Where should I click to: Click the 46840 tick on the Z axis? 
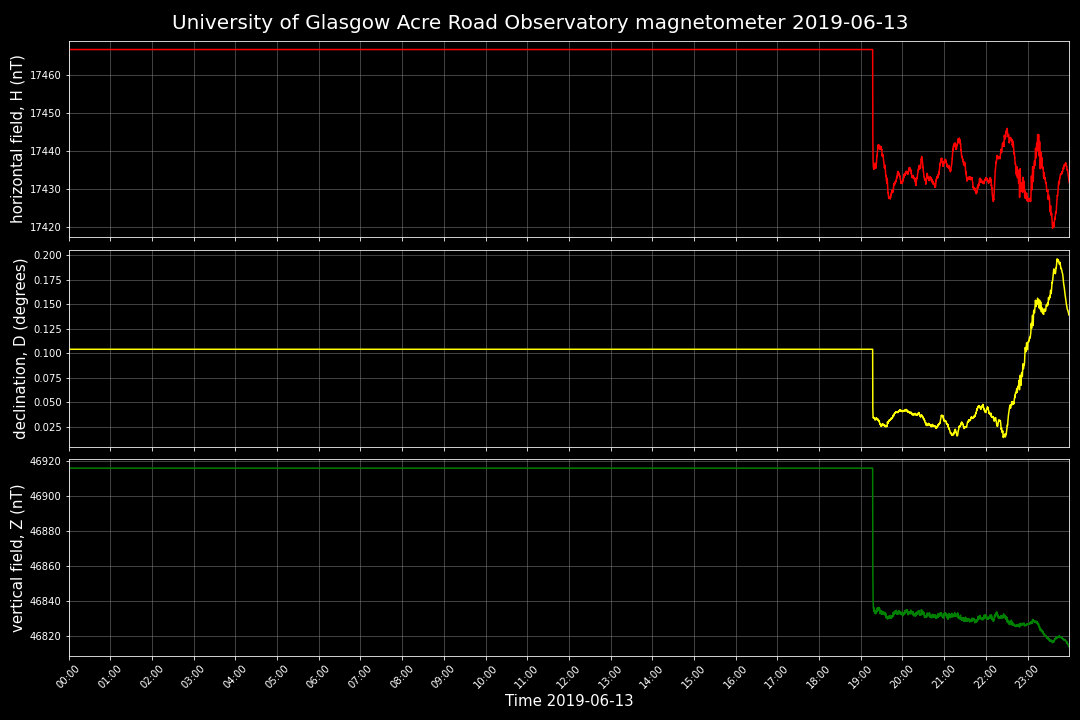click(46, 601)
